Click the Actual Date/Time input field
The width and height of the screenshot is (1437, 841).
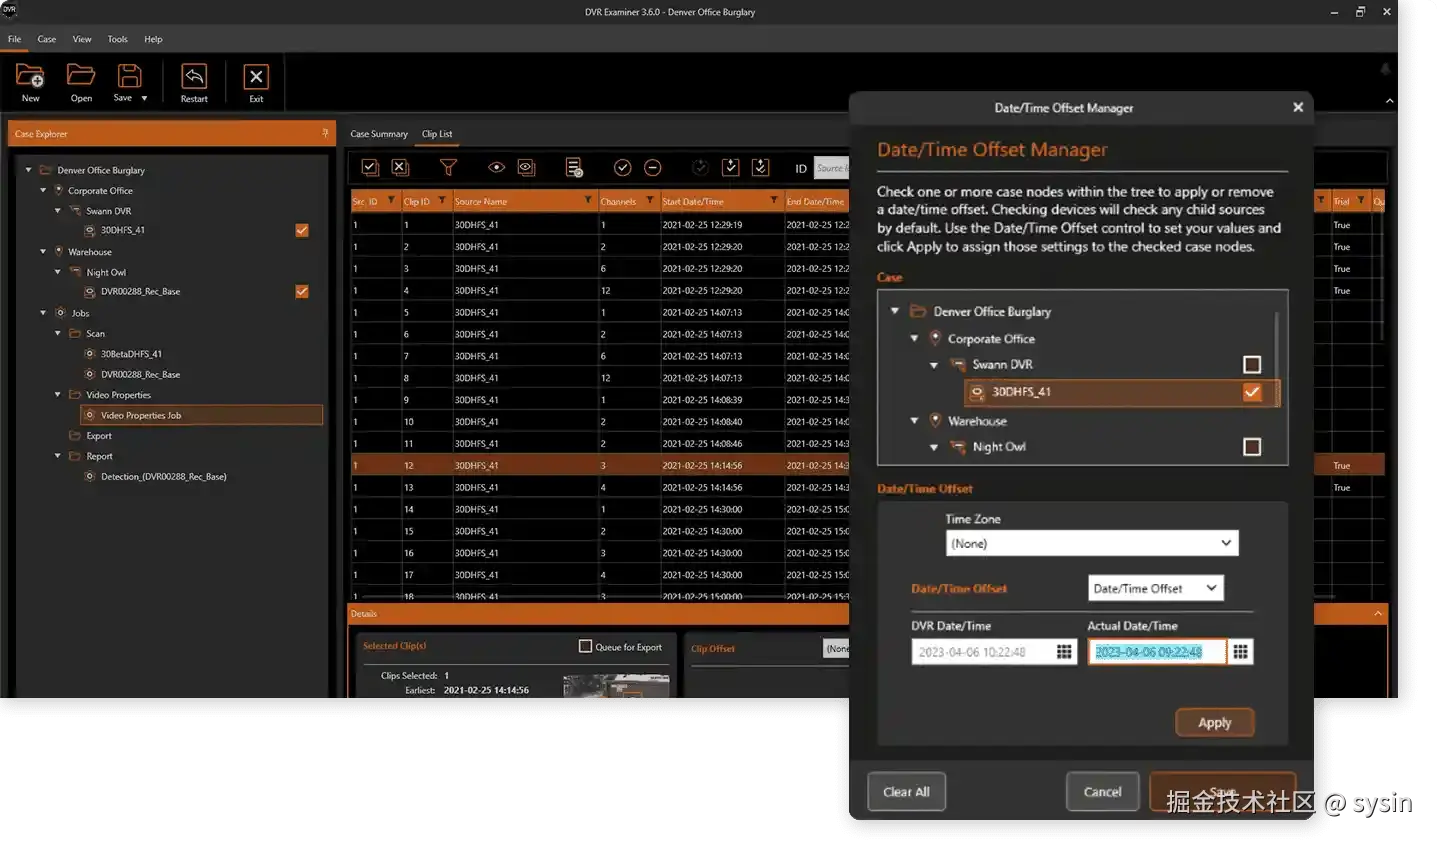tap(1157, 652)
